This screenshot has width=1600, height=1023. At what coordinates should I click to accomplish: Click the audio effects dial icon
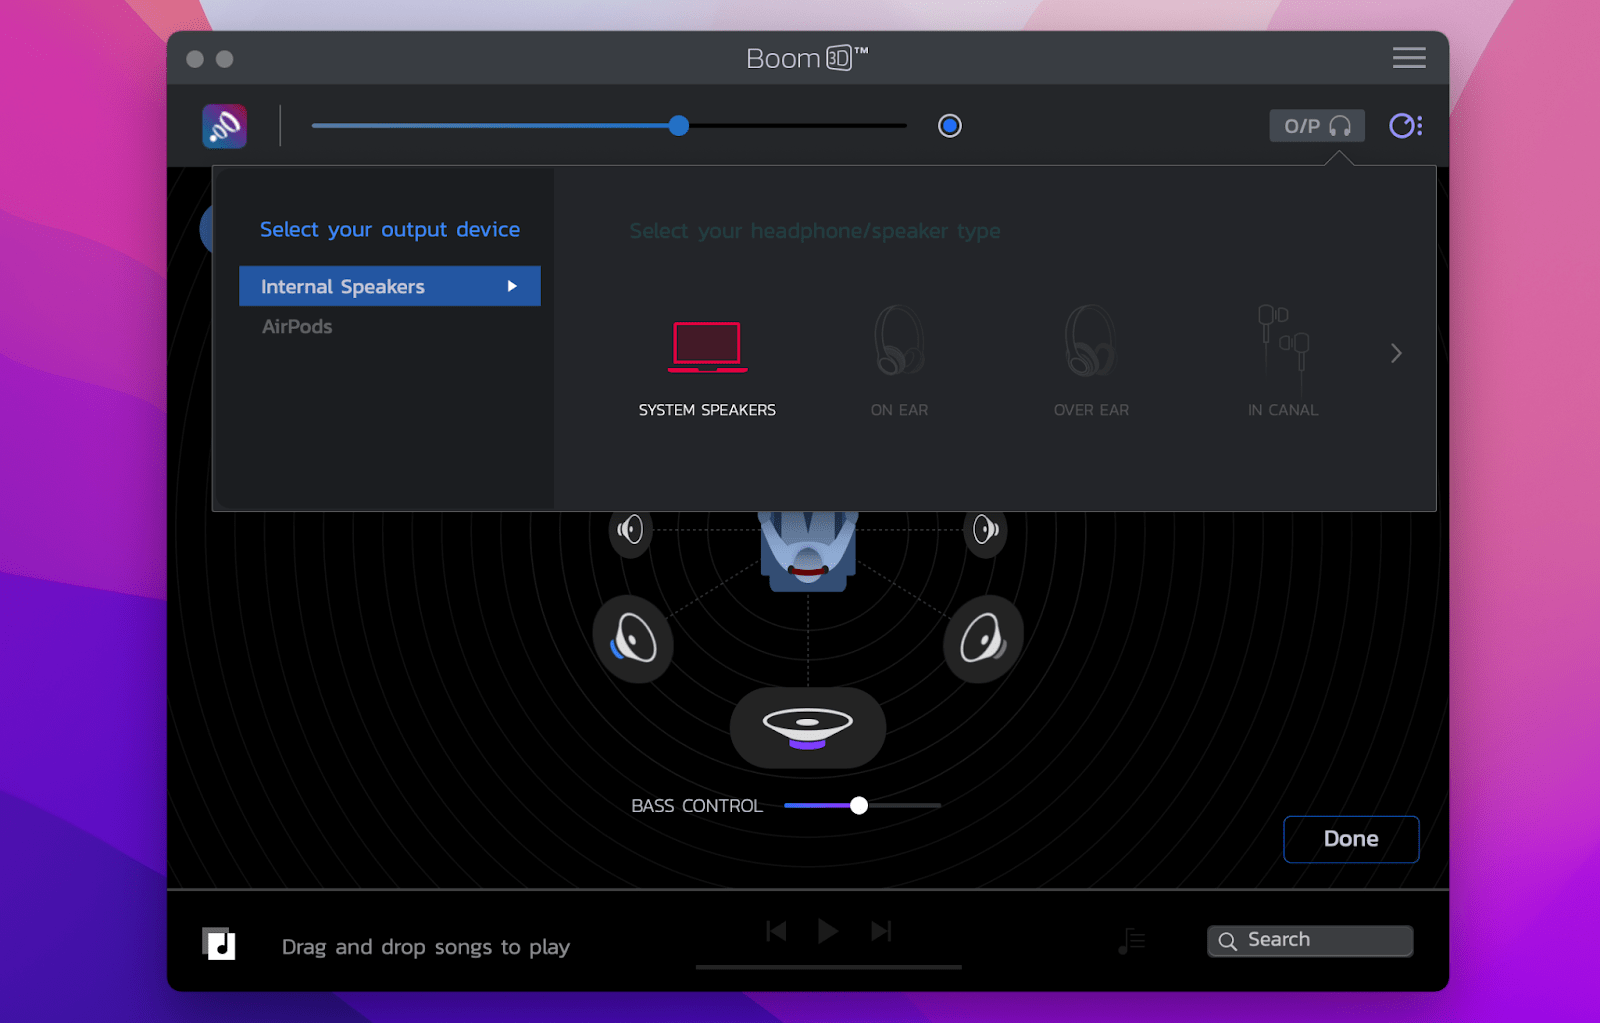click(x=1405, y=125)
